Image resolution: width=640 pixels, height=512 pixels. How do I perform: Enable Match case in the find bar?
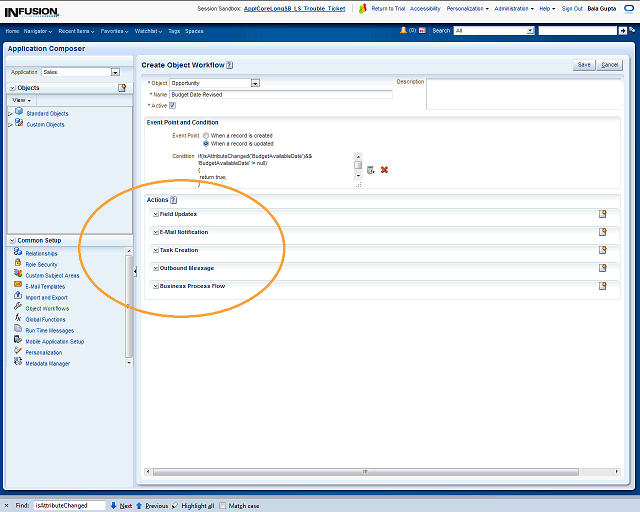[223, 506]
